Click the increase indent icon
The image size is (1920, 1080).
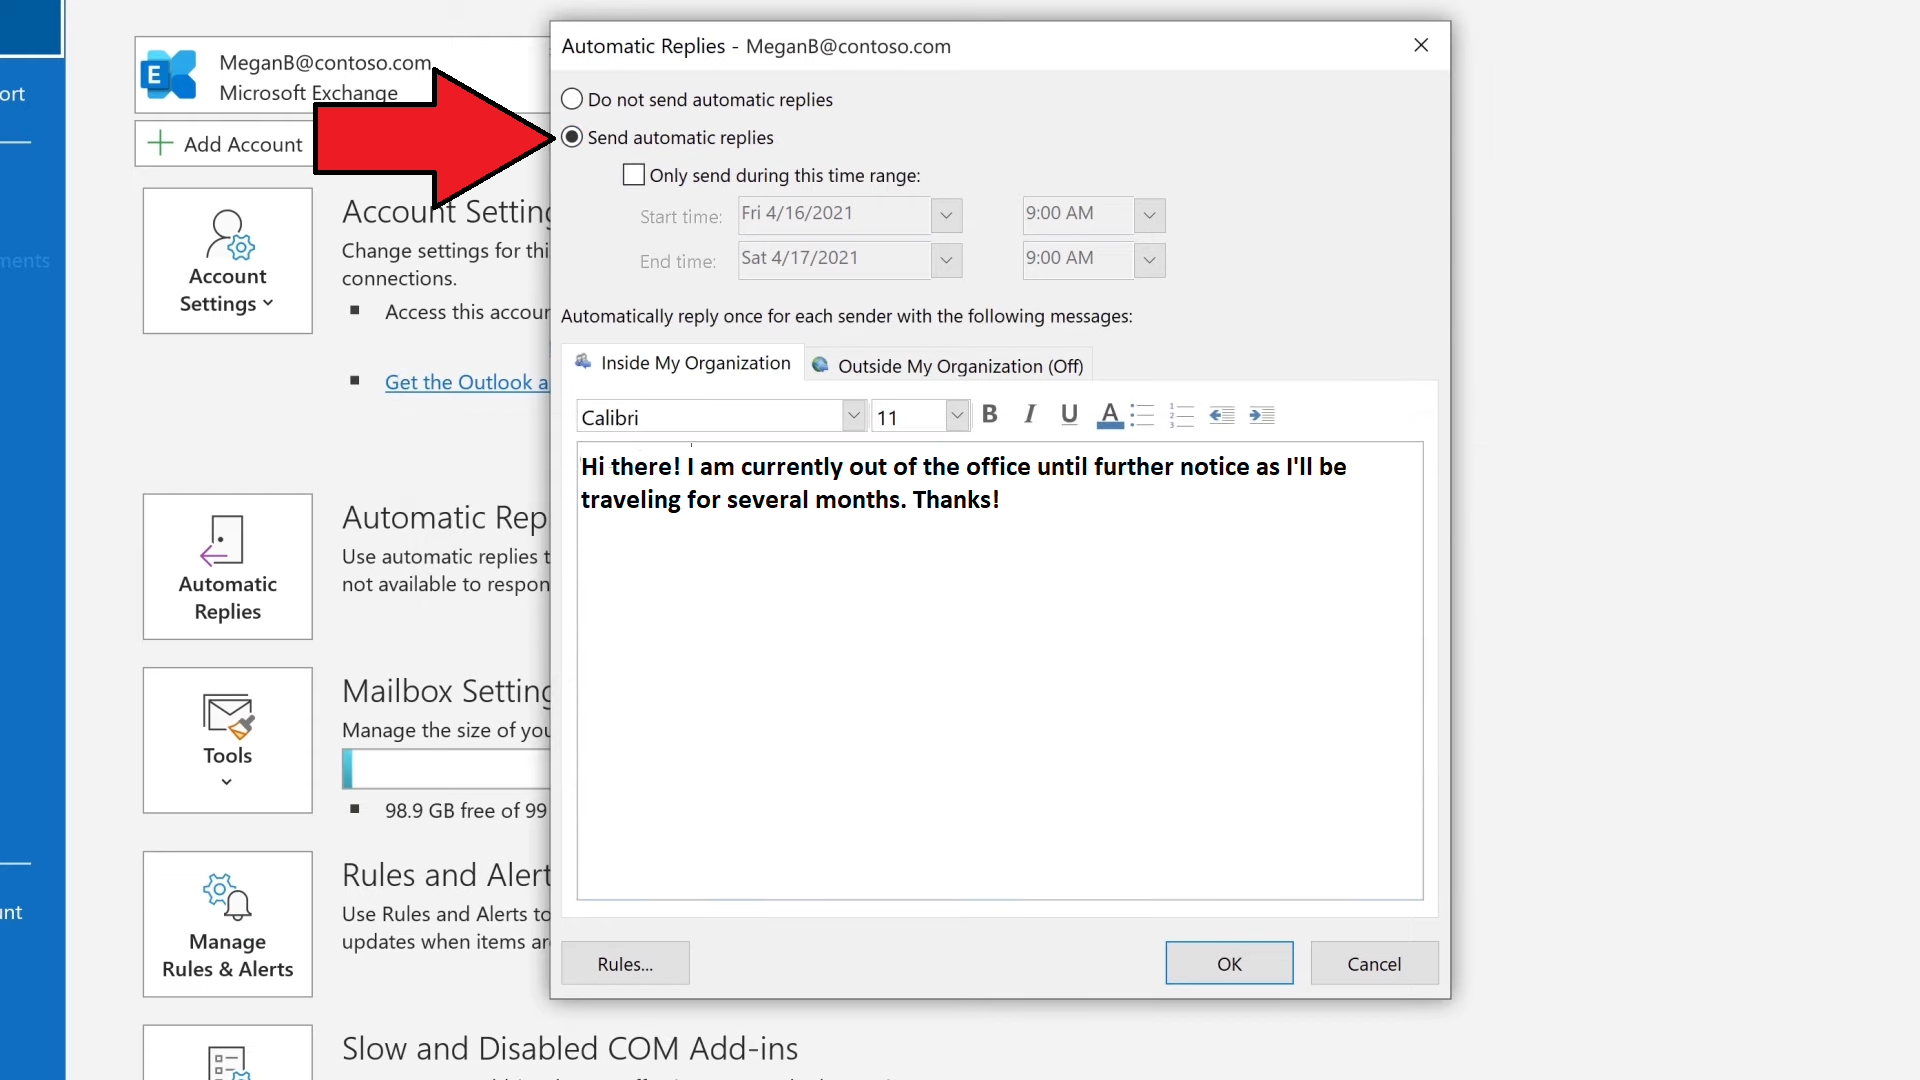pyautogui.click(x=1261, y=414)
